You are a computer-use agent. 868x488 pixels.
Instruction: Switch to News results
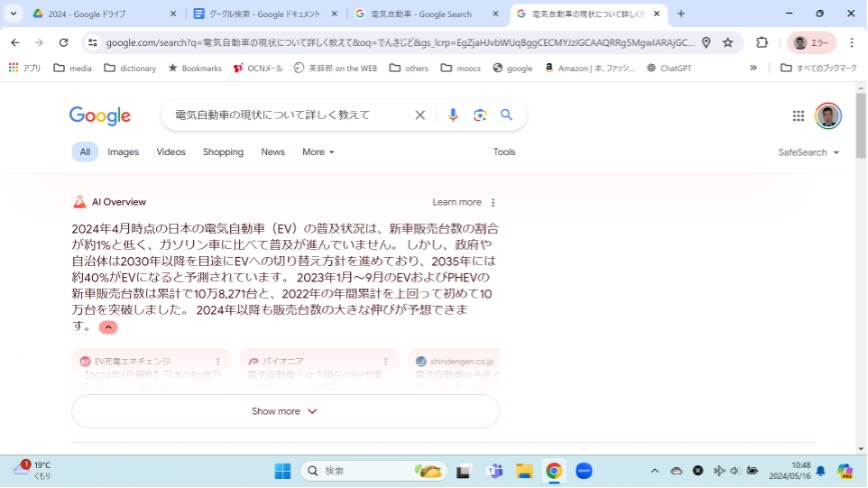[x=273, y=152]
